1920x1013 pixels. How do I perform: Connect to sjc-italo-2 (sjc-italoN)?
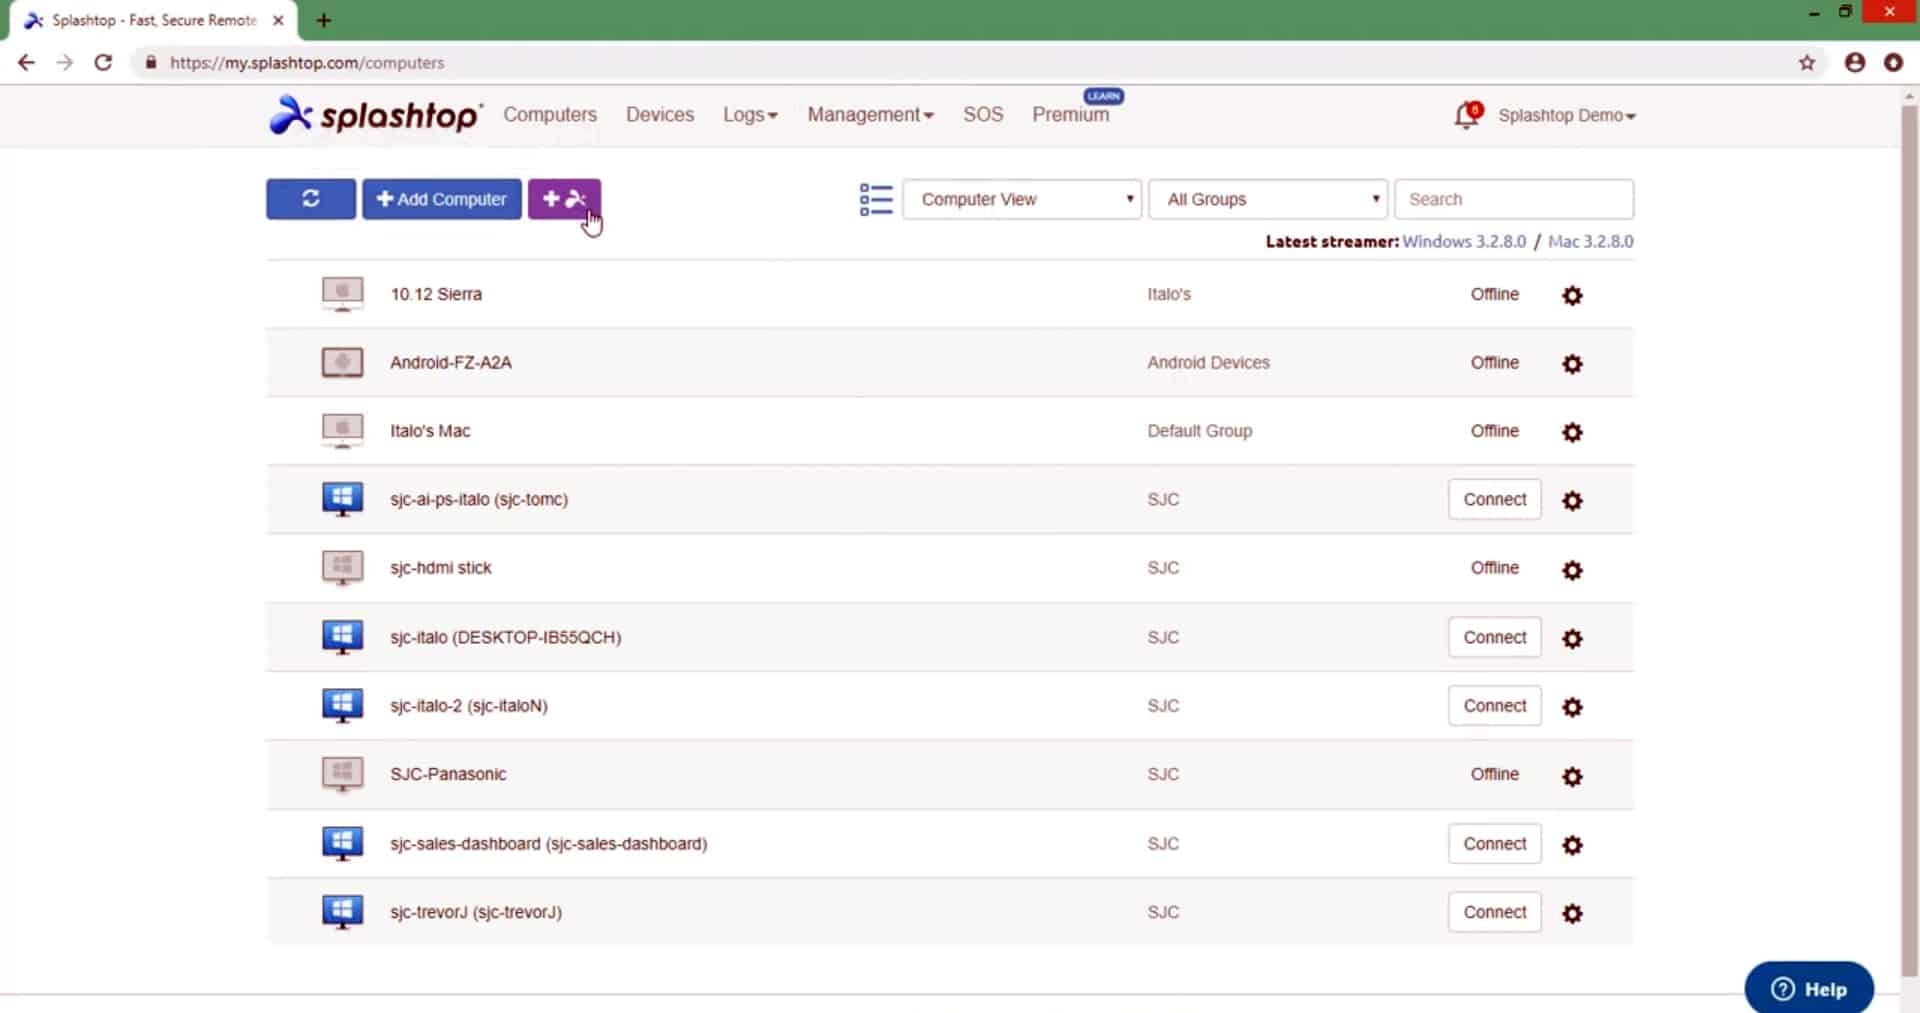coord(1494,705)
